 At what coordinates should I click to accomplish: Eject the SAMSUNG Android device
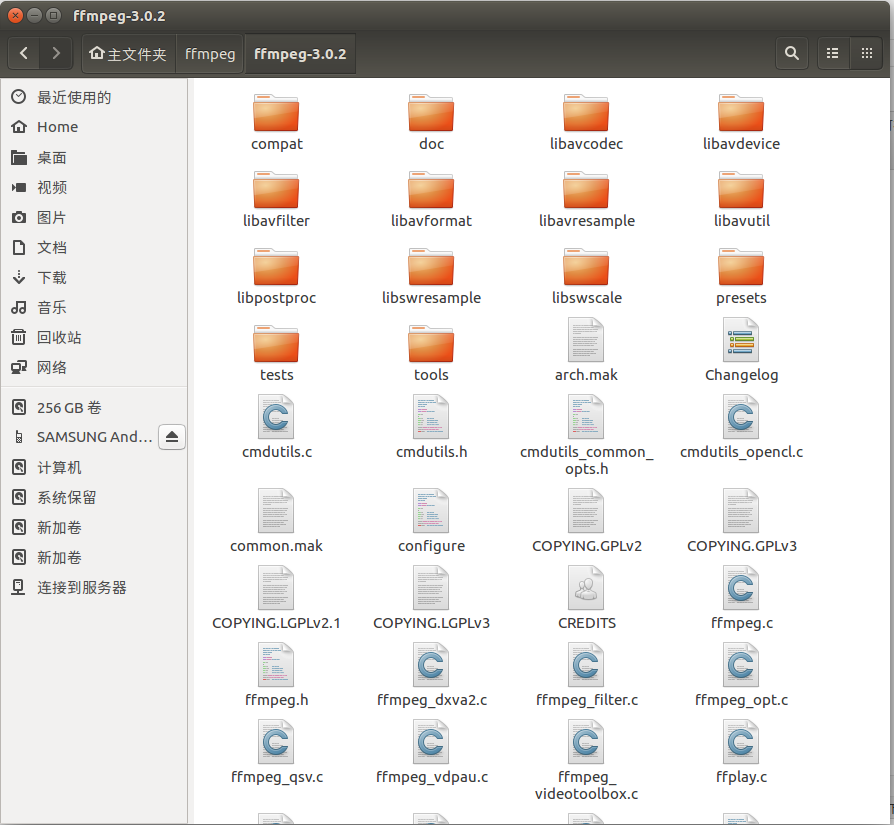point(172,437)
